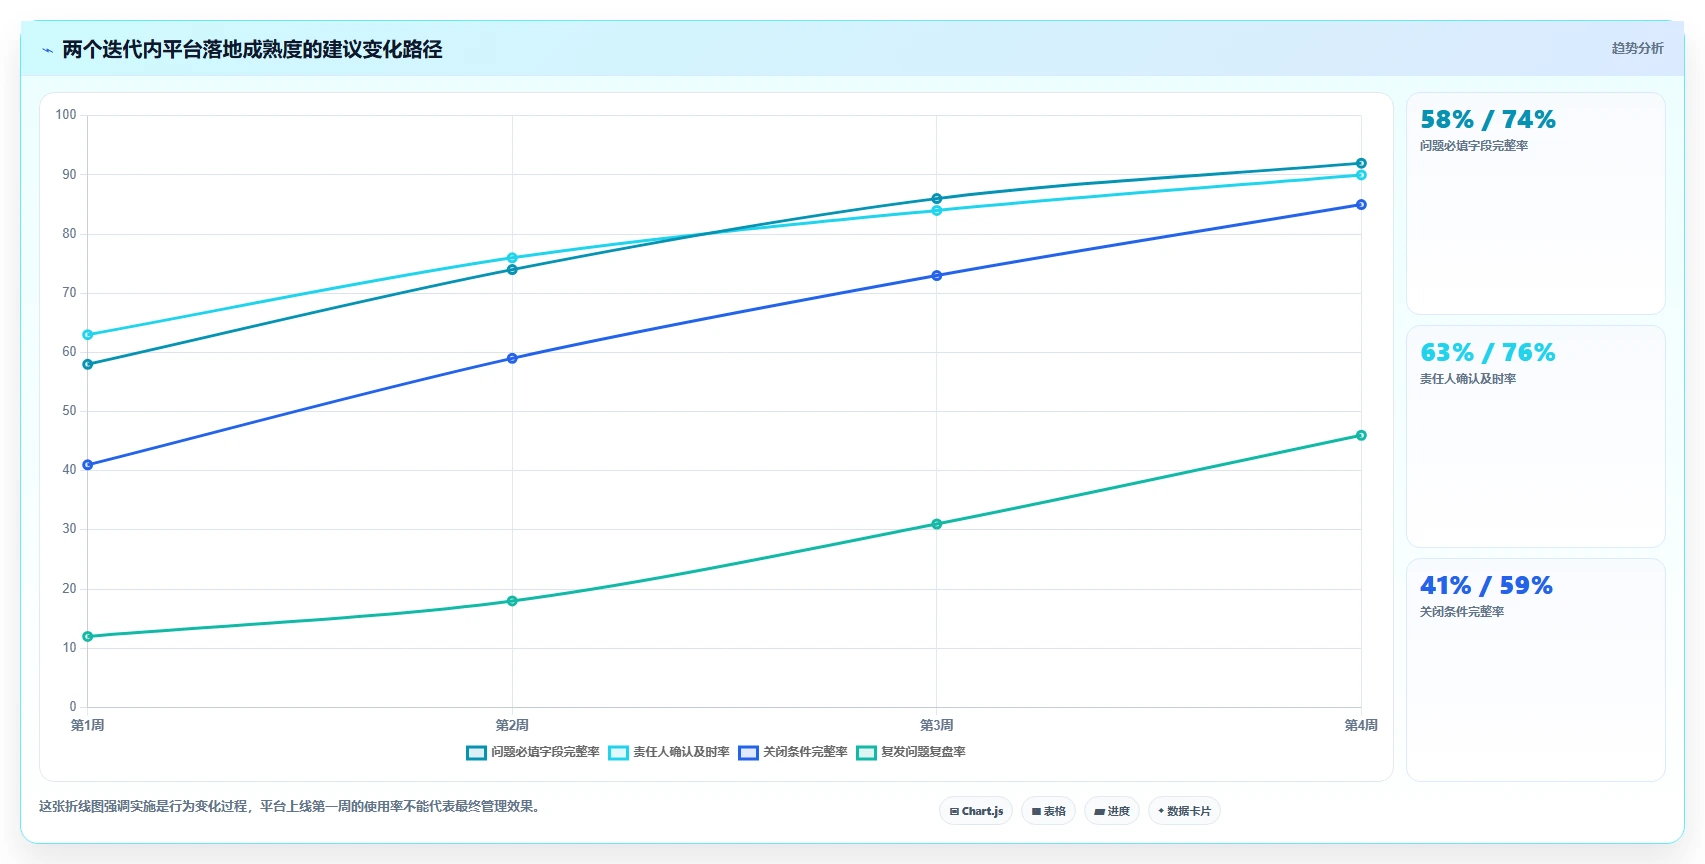Click the 第4周 point on 关闭条件完整率 line
Screen dimensions: 1705x864
pos(1361,205)
